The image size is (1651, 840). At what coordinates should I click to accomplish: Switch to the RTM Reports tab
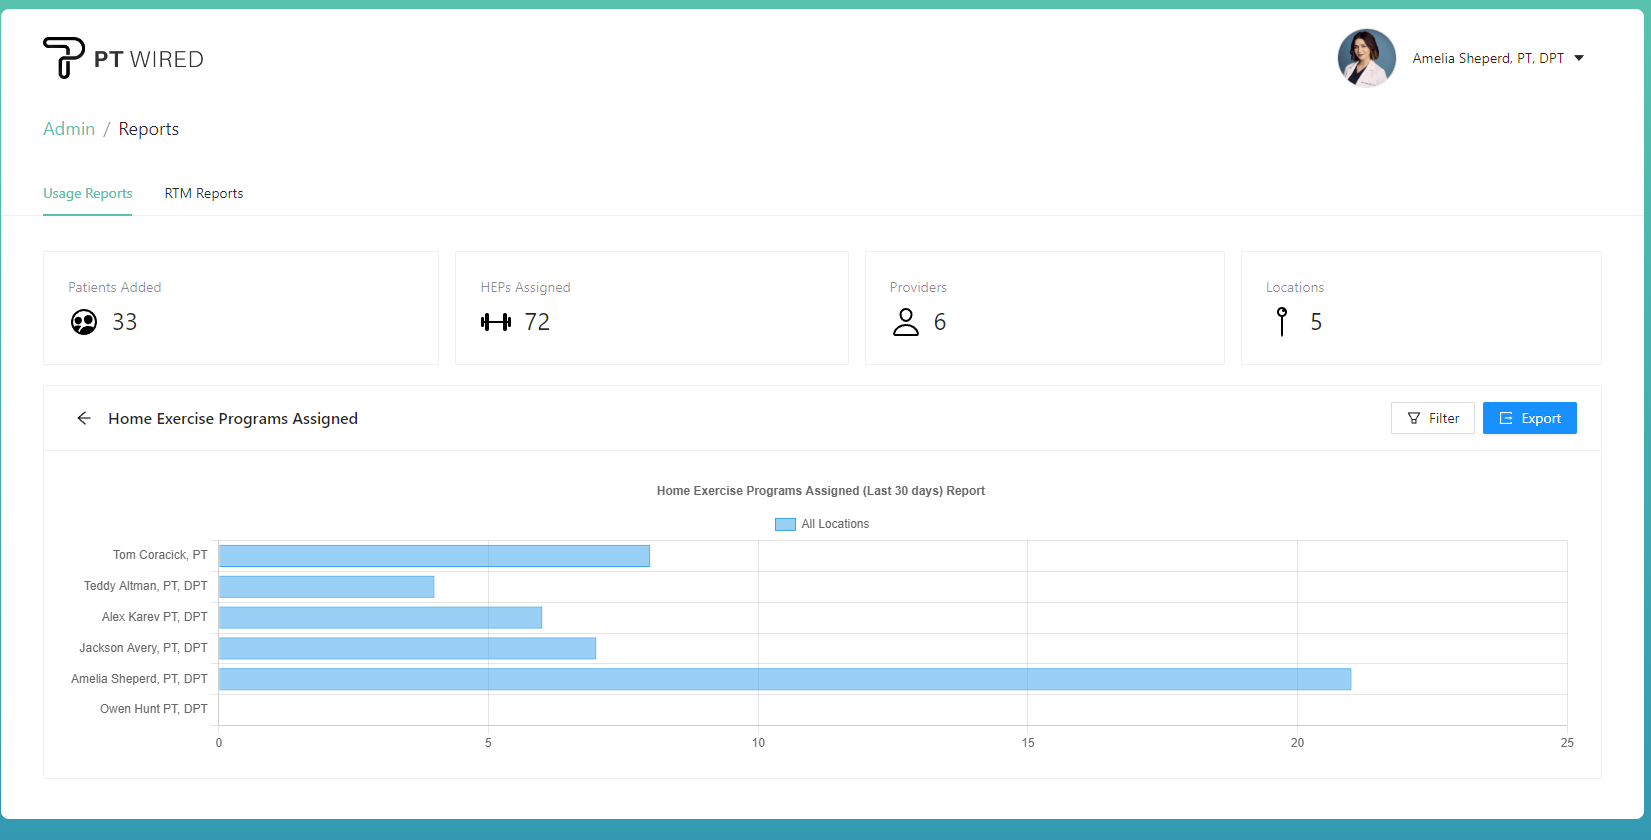click(204, 193)
